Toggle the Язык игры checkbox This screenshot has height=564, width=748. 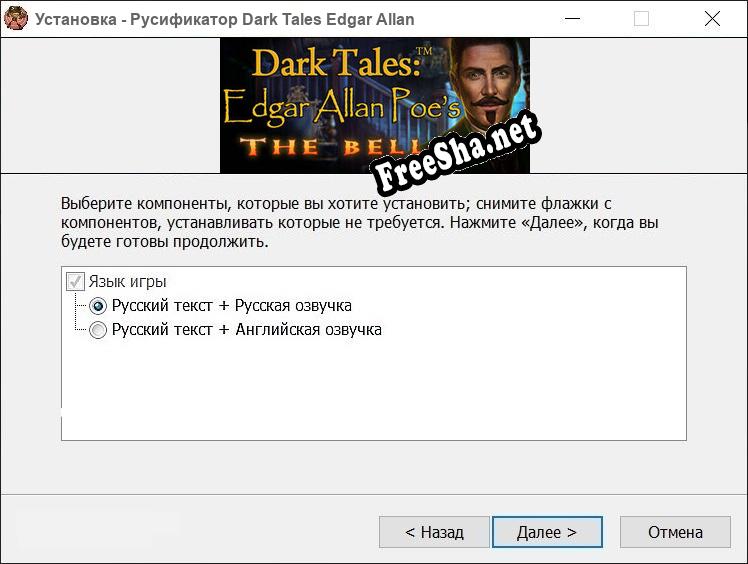[75, 282]
